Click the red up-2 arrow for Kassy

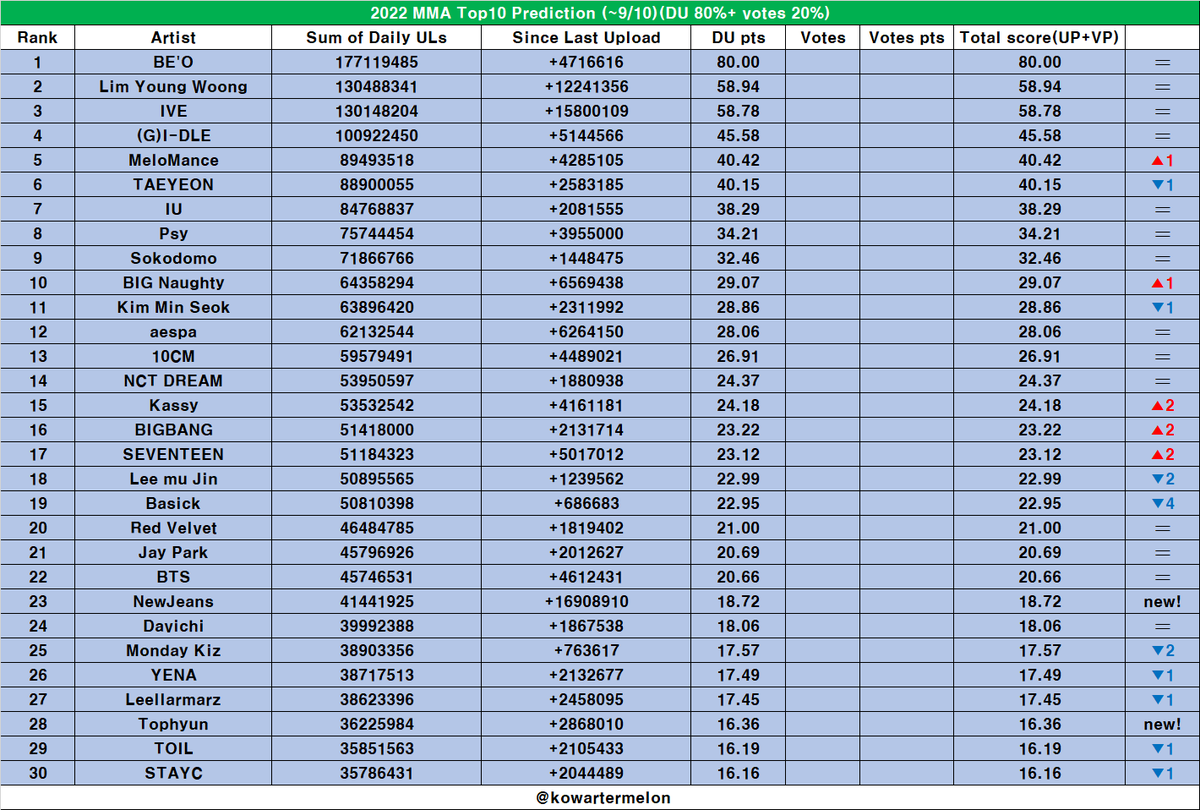click(x=1162, y=405)
